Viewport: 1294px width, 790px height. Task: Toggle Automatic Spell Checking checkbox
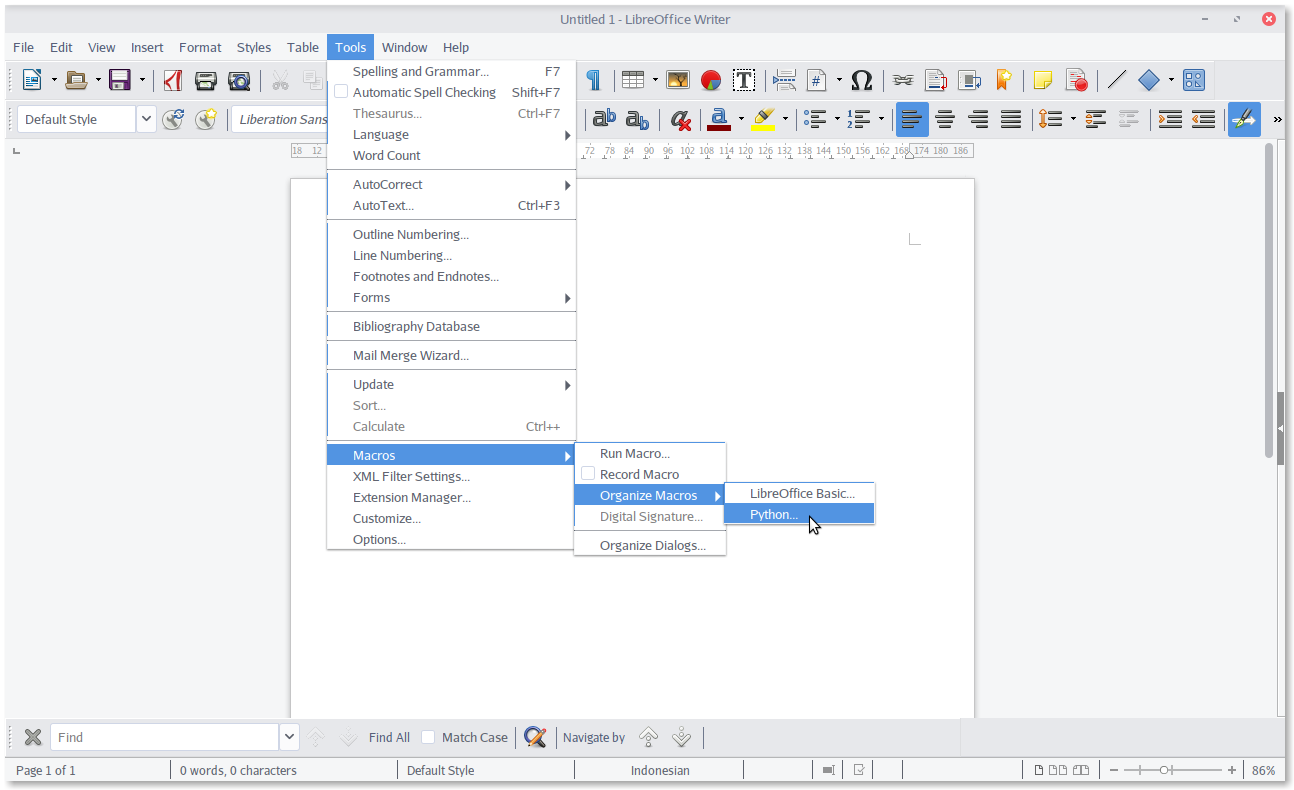(x=340, y=92)
